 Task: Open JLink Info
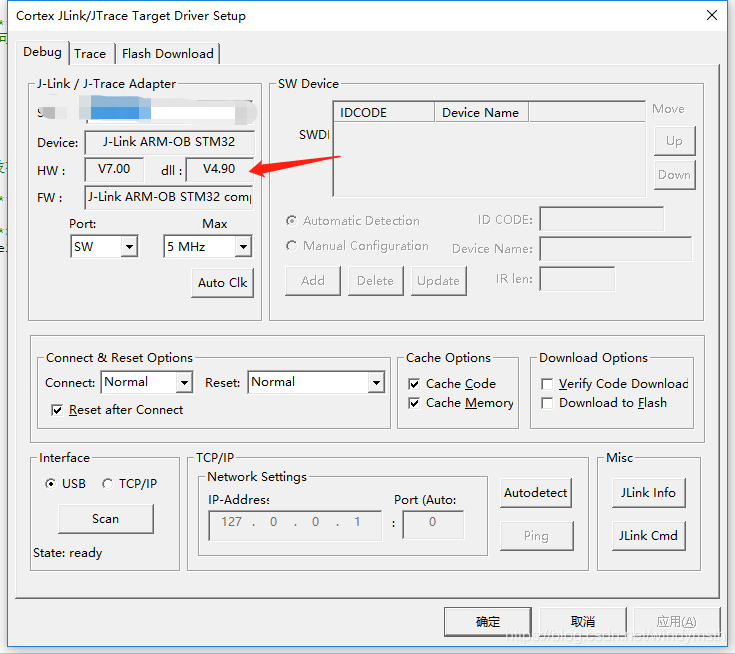(x=649, y=493)
